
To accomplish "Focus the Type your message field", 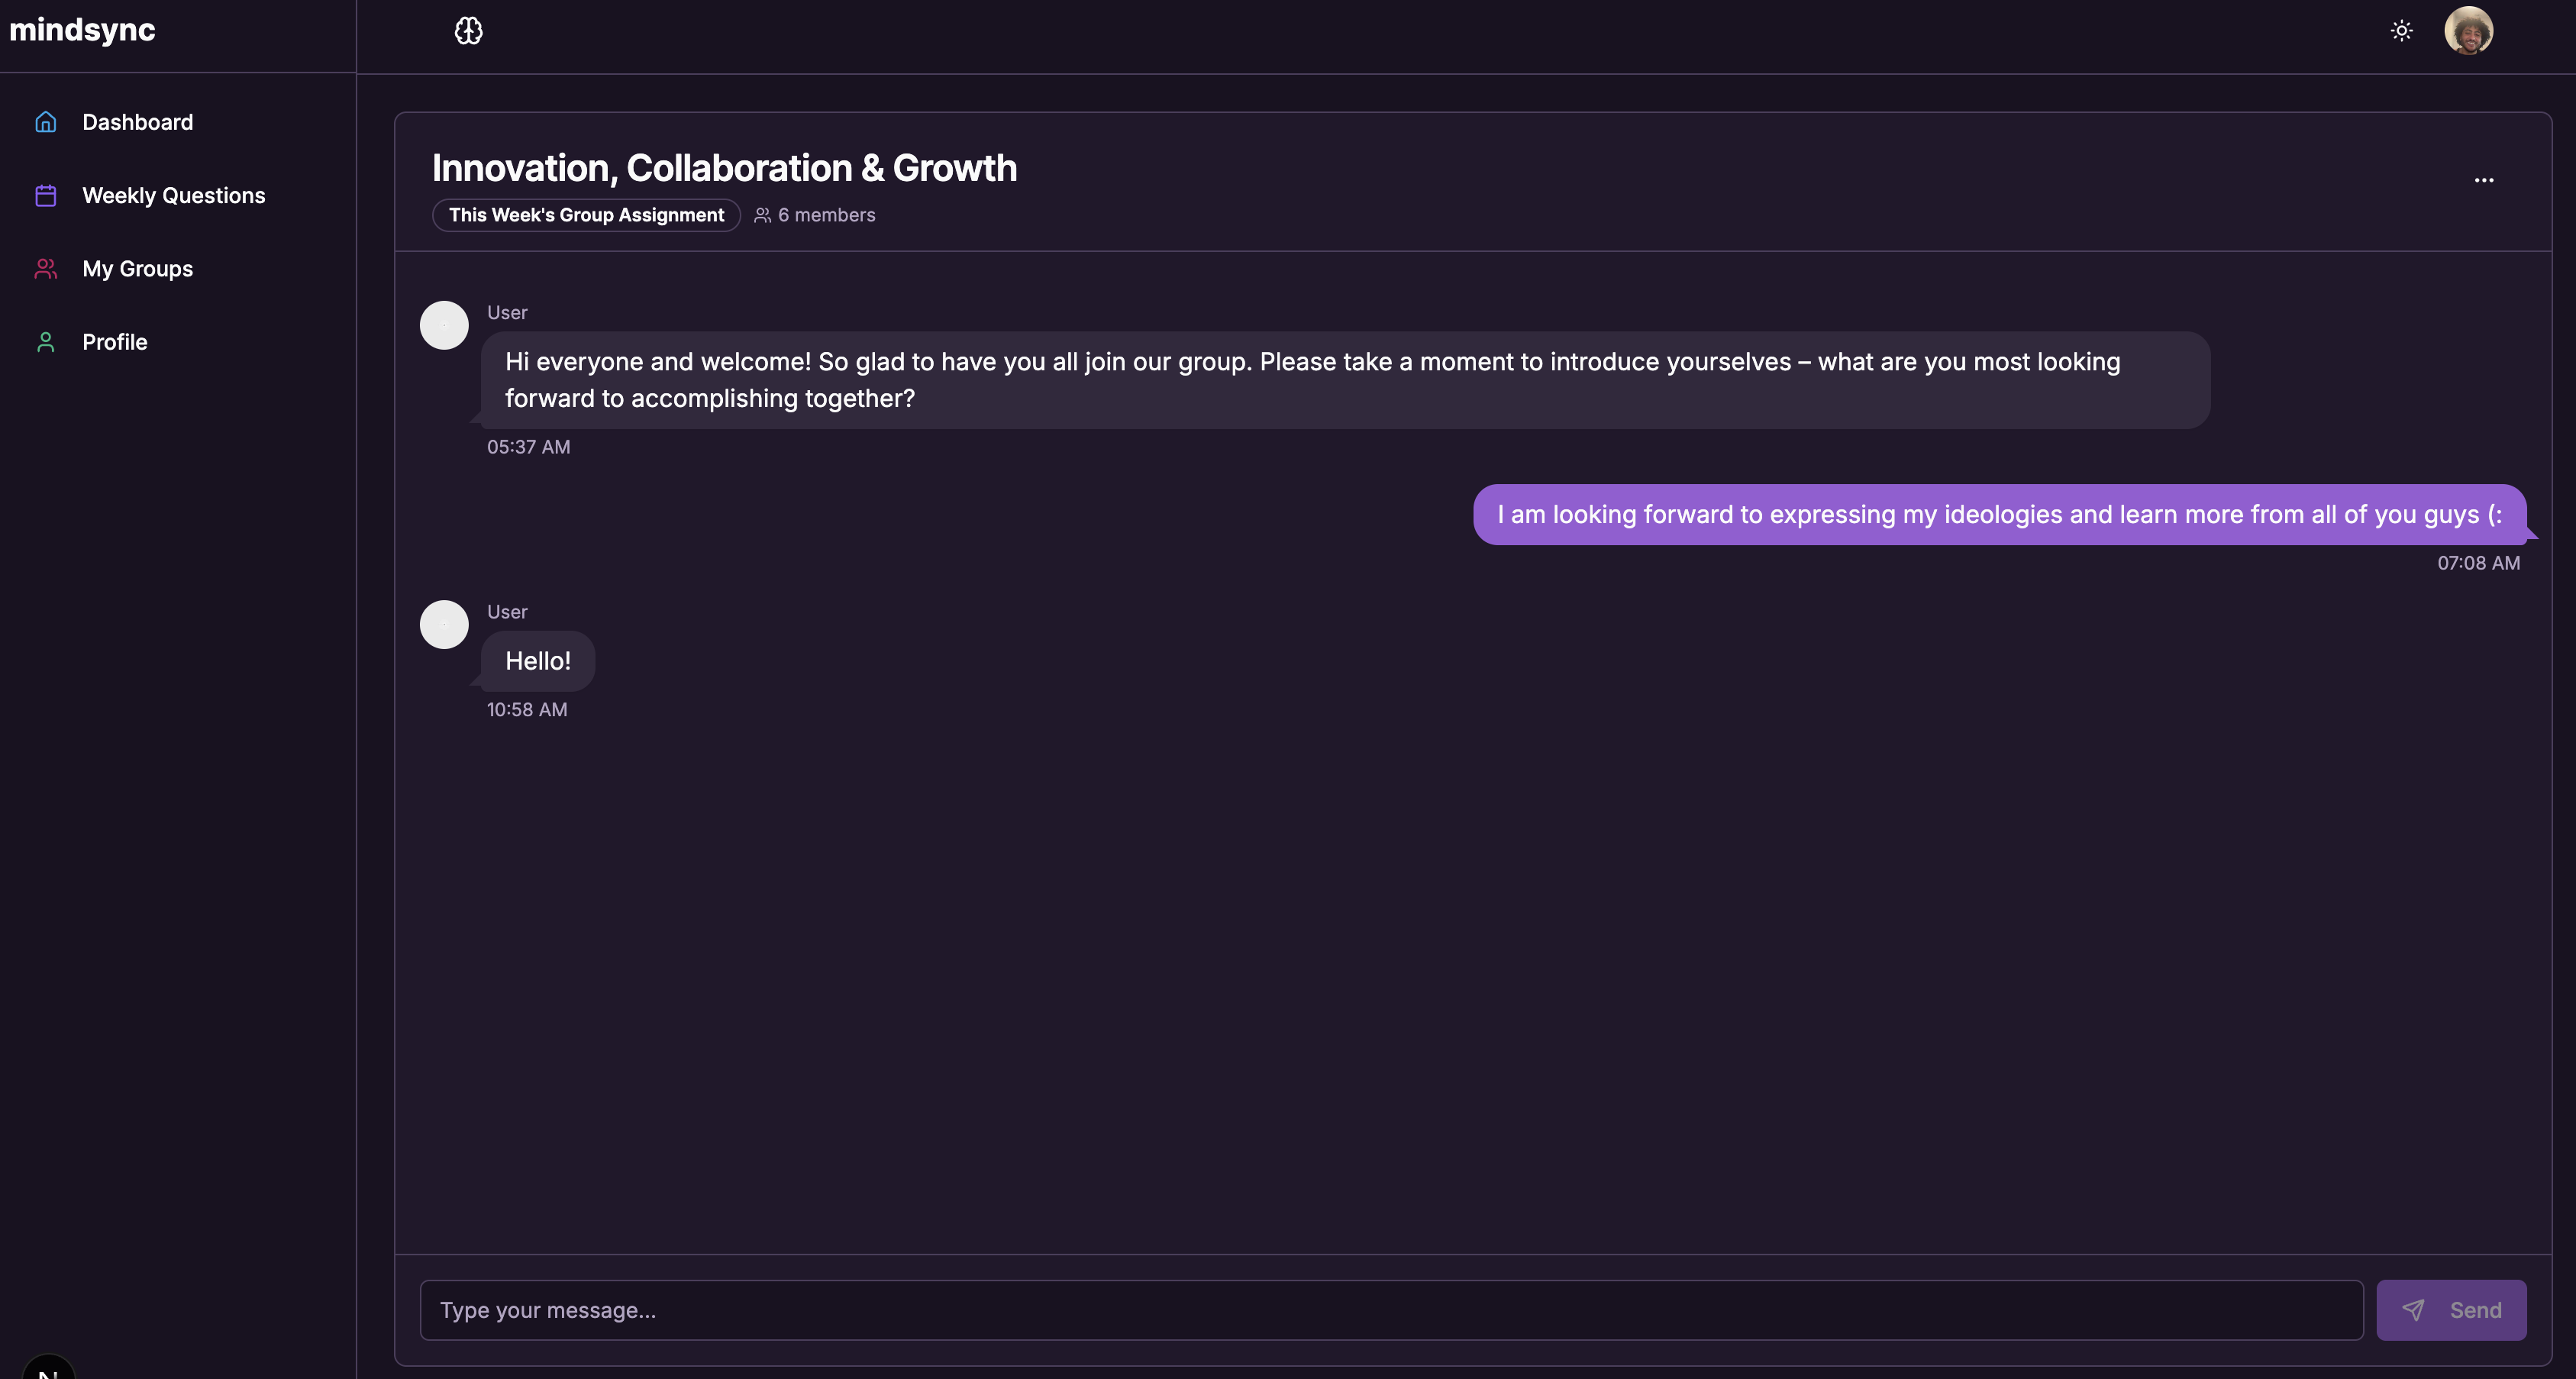I will (x=1390, y=1310).
